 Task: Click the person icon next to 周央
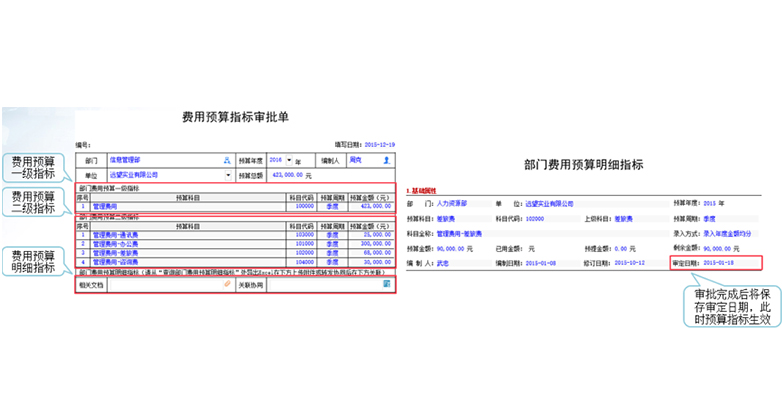(x=386, y=159)
